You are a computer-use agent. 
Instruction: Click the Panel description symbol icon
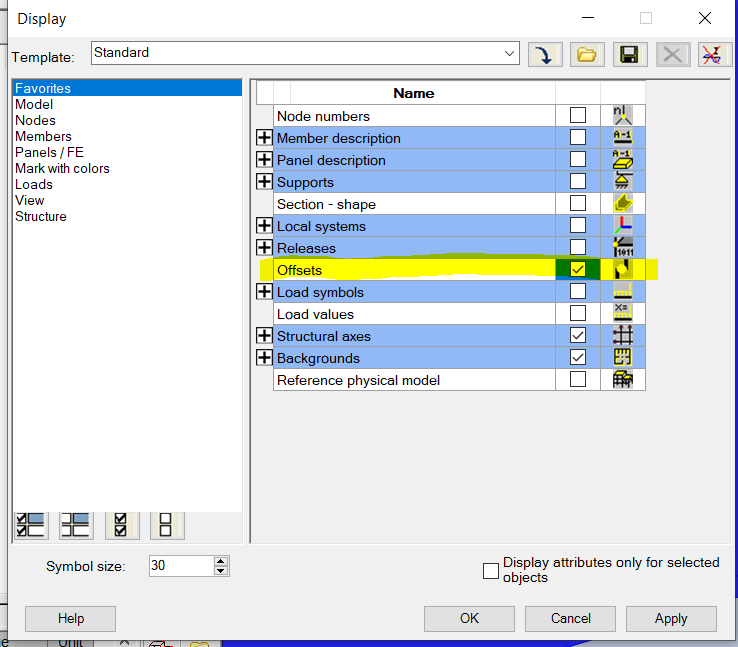coord(623,160)
